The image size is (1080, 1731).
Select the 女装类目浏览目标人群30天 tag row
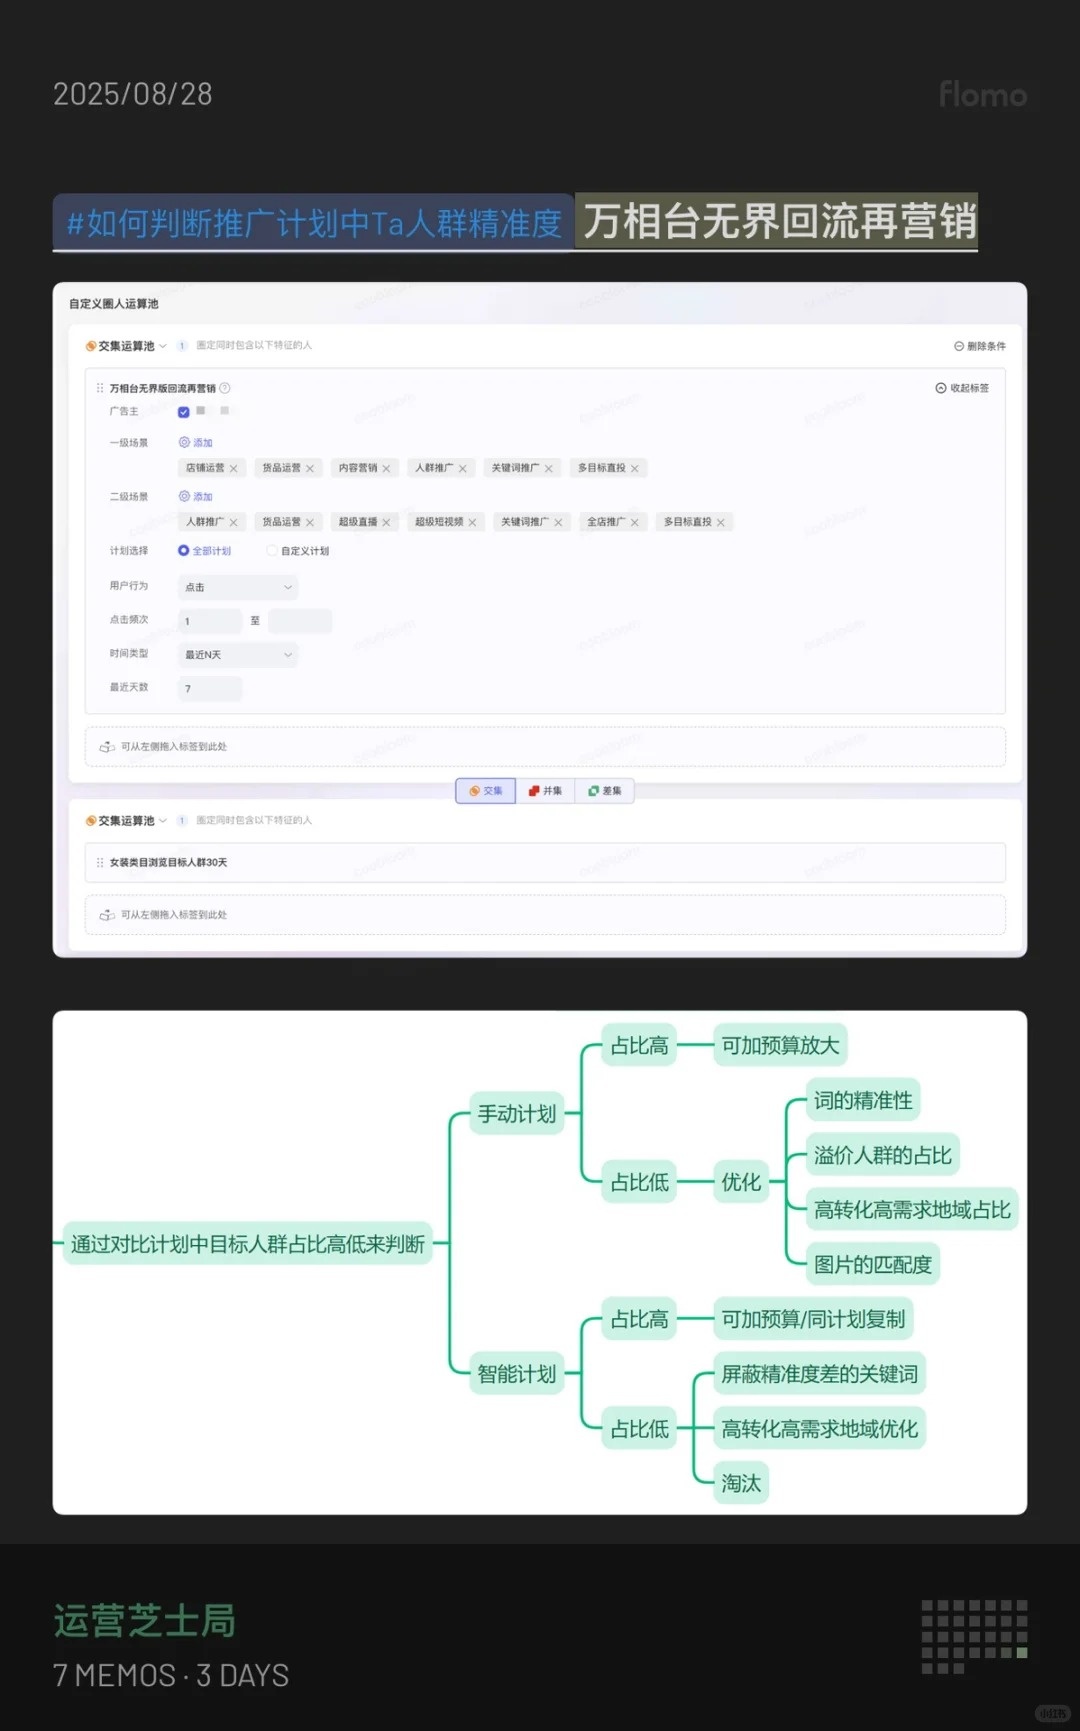pos(545,862)
